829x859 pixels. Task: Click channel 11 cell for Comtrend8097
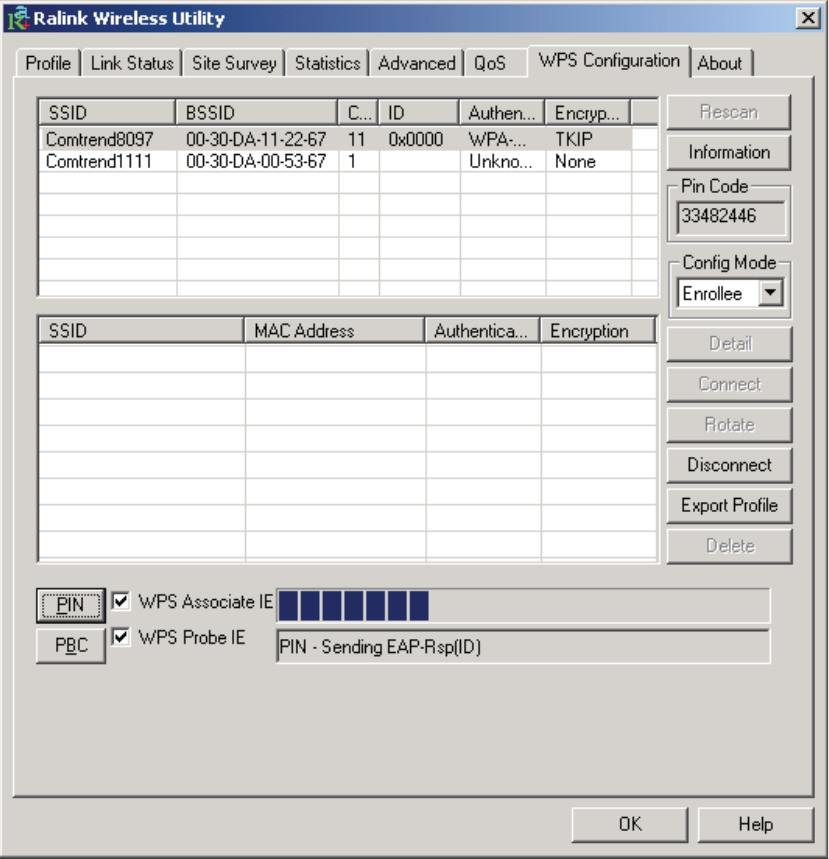[356, 139]
